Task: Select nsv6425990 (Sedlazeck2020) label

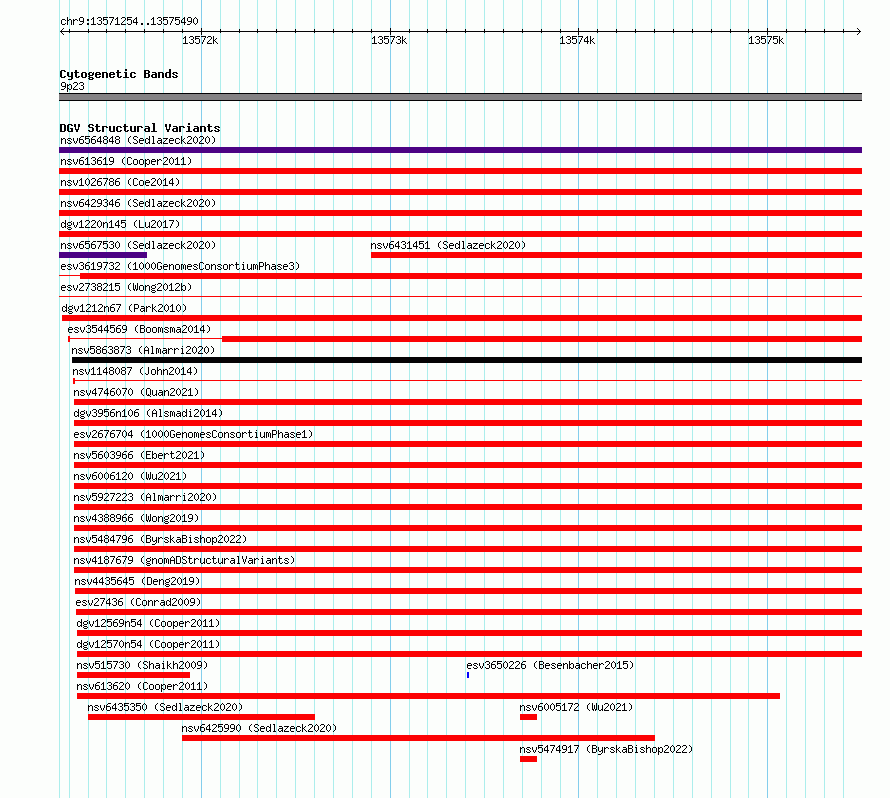Action: (x=259, y=728)
